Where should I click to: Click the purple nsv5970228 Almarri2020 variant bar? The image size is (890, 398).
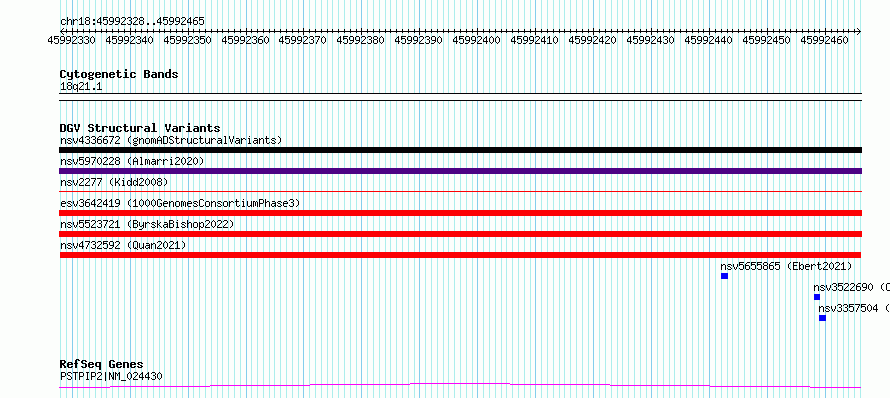coord(460,171)
